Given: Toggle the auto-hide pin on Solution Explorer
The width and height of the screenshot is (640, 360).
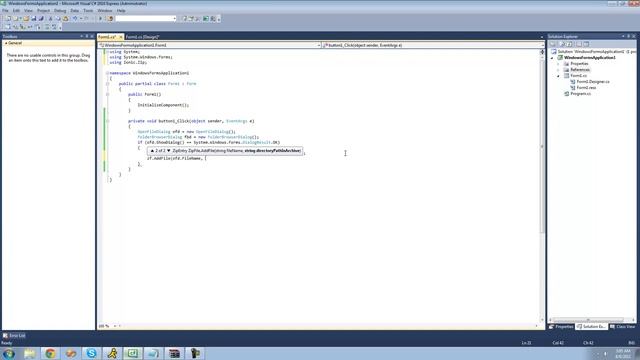Looking at the screenshot, I should click(629, 36).
